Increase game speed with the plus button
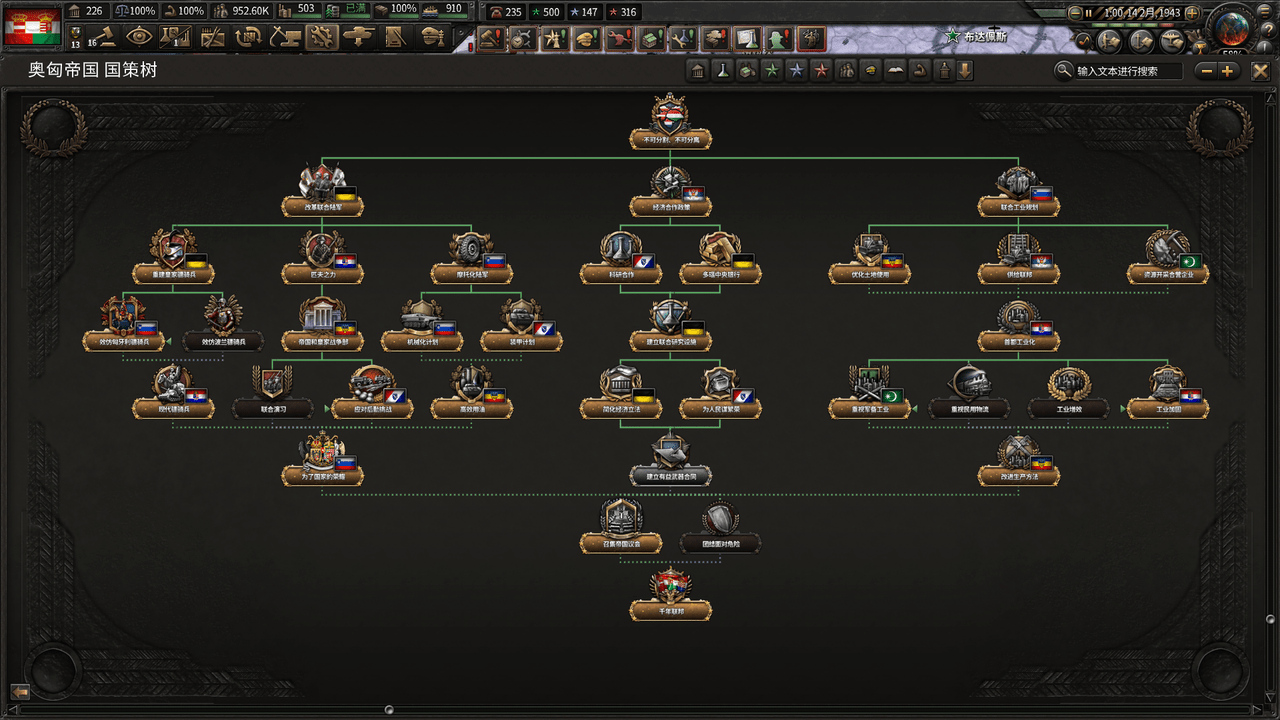1280x720 pixels. (1191, 12)
